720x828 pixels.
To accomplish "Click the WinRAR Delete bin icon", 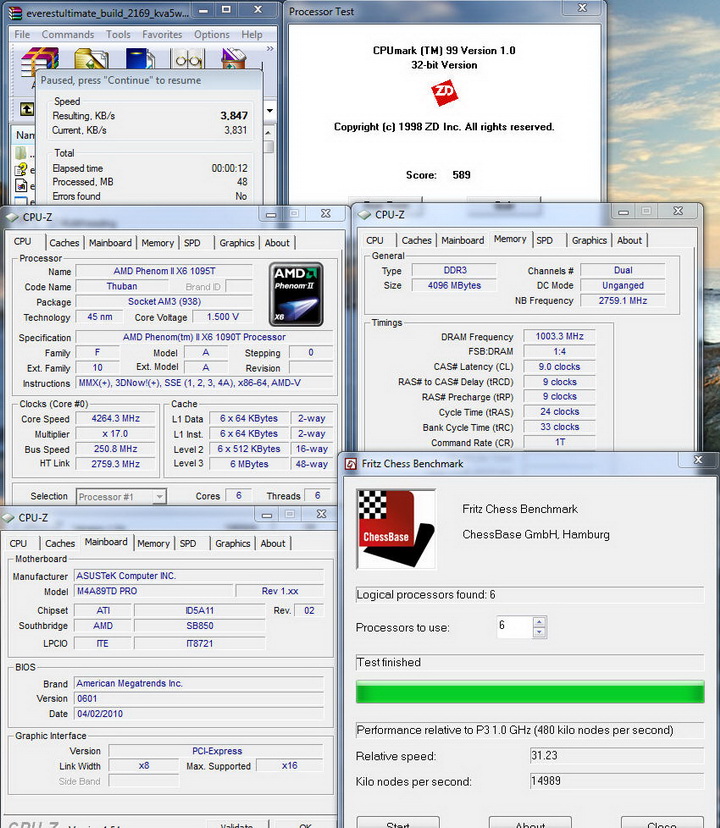I will pos(234,59).
